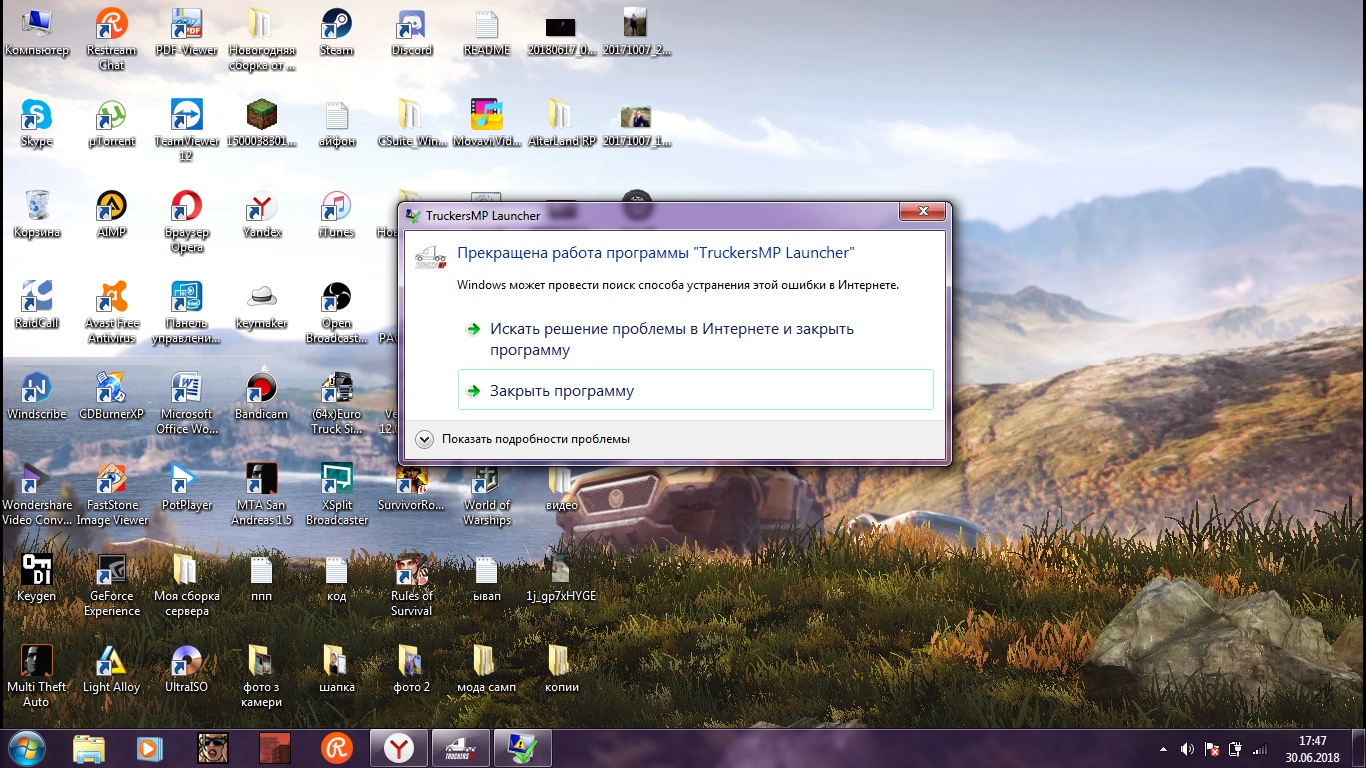This screenshot has width=1366, height=768.
Task: Open the volume control in tray
Action: (x=1187, y=748)
